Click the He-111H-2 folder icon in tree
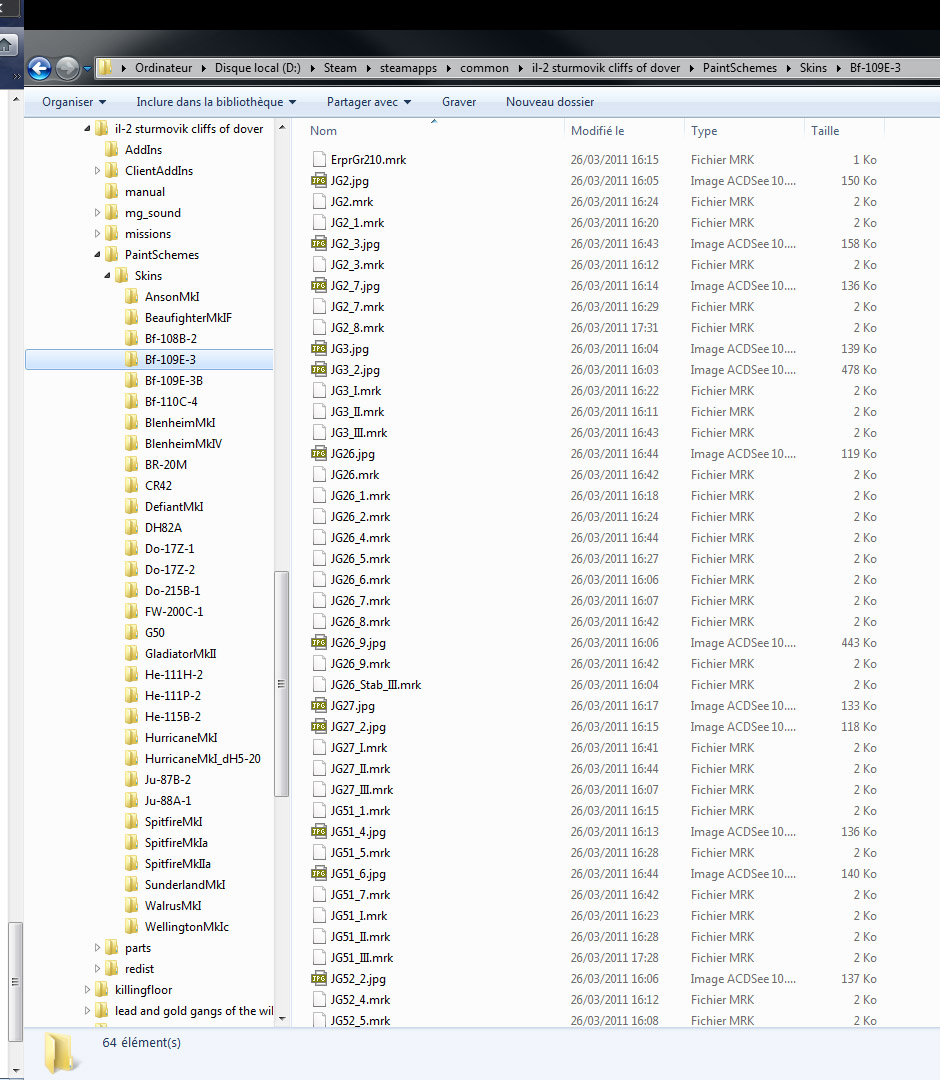The height and width of the screenshot is (1080, 940). pyautogui.click(x=132, y=675)
